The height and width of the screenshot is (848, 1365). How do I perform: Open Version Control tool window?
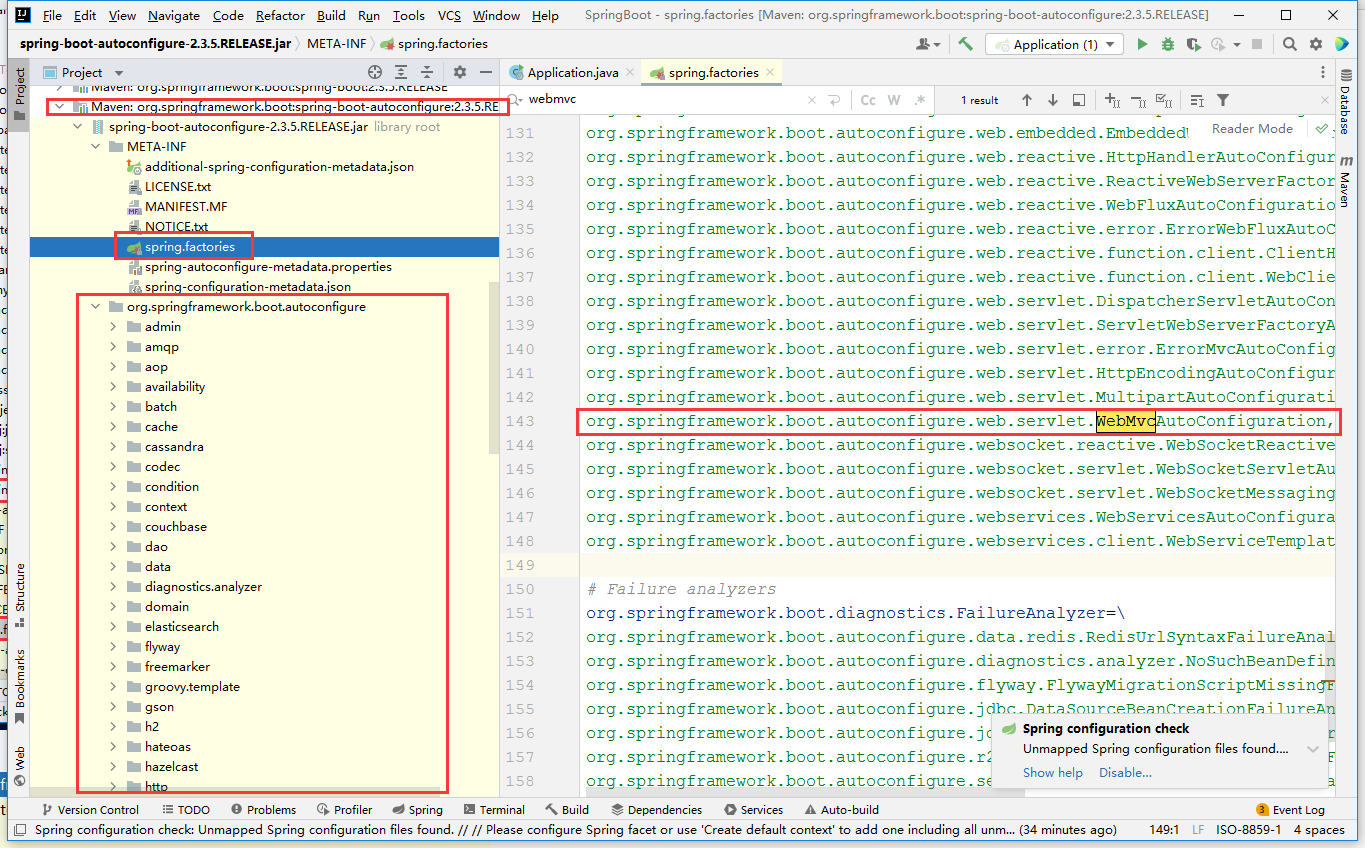click(89, 810)
